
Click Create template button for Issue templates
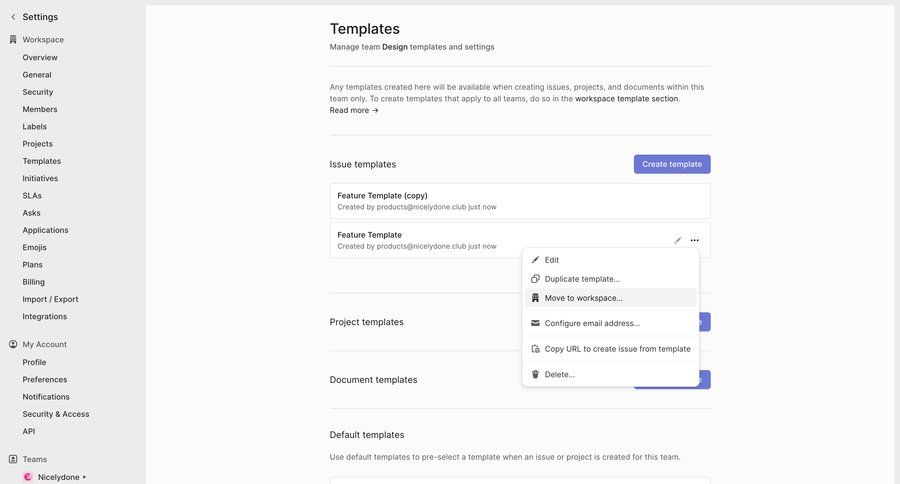pos(672,164)
